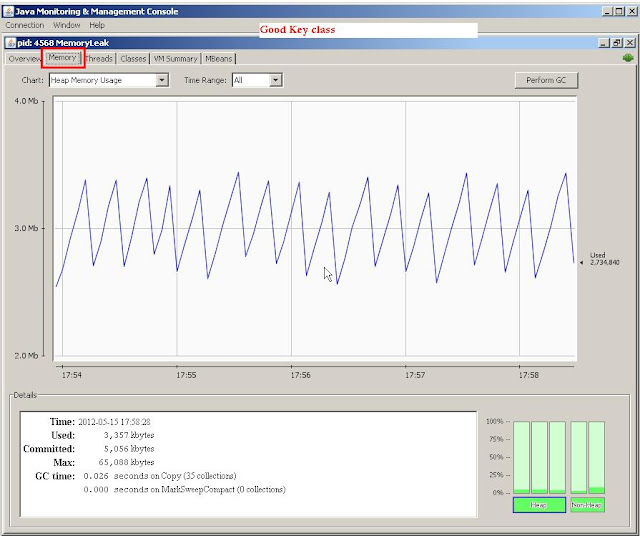This screenshot has width=640, height=536.
Task: Click the 17:58 time axis label
Action: (529, 375)
